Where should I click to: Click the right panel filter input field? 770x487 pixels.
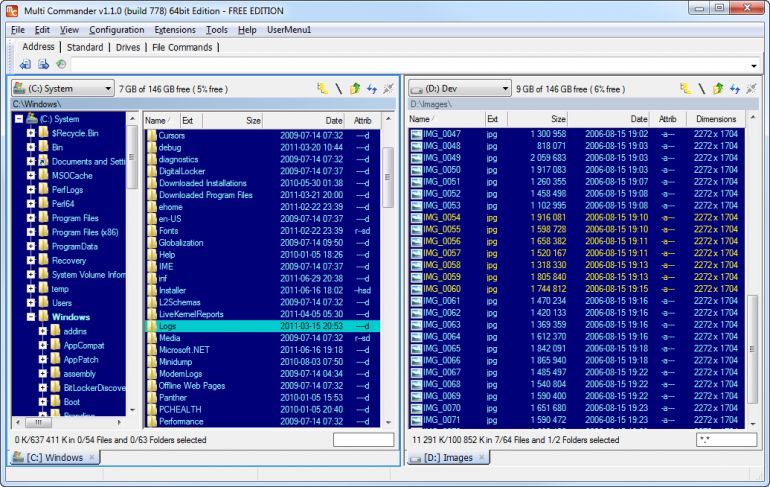pos(726,440)
